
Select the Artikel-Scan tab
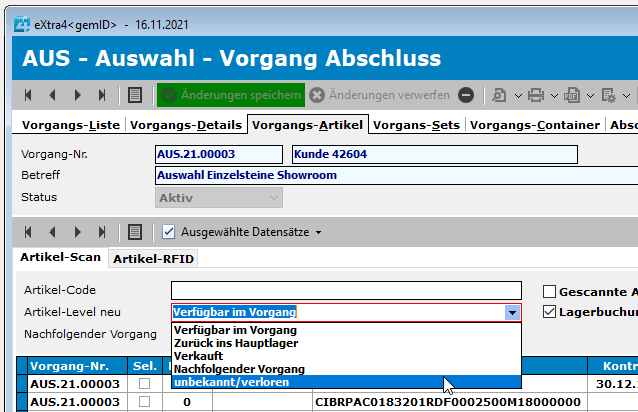point(61,257)
